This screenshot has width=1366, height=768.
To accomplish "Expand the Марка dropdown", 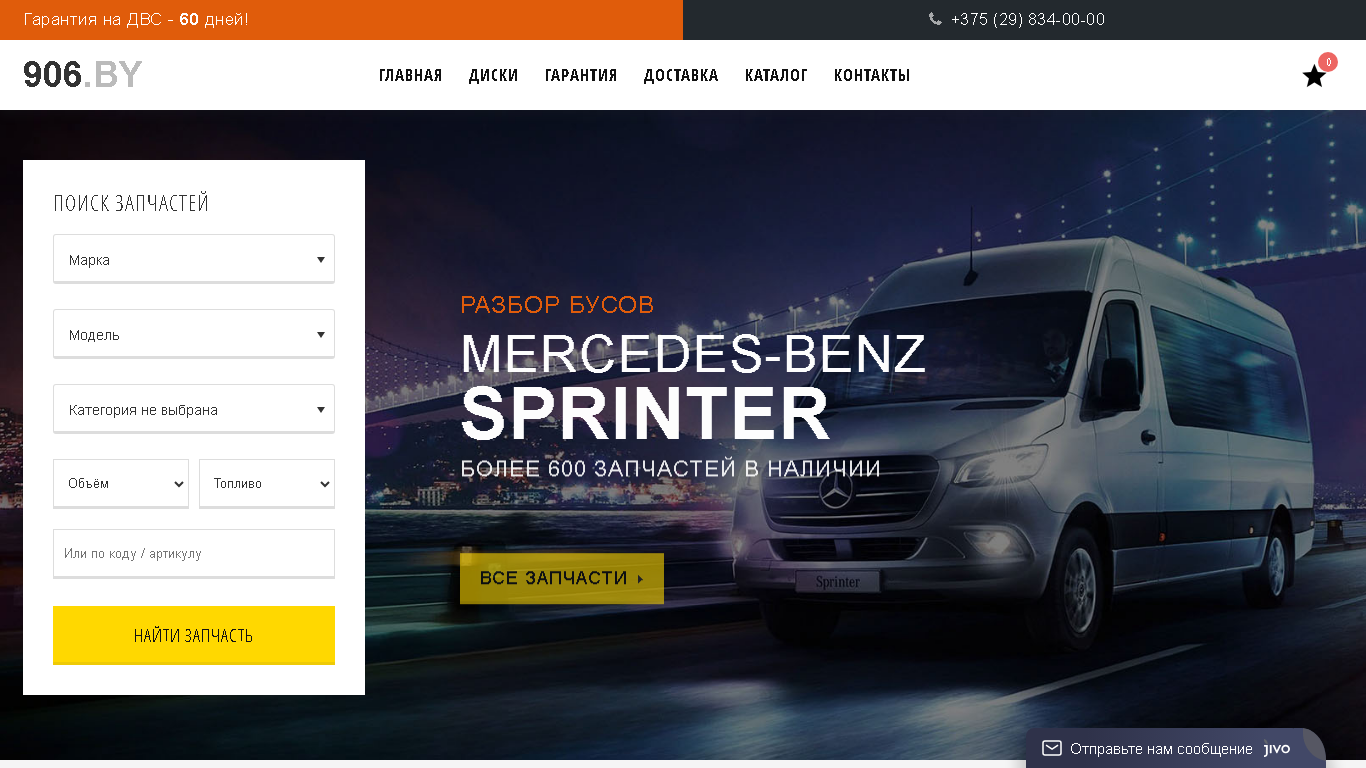I will click(x=194, y=259).
